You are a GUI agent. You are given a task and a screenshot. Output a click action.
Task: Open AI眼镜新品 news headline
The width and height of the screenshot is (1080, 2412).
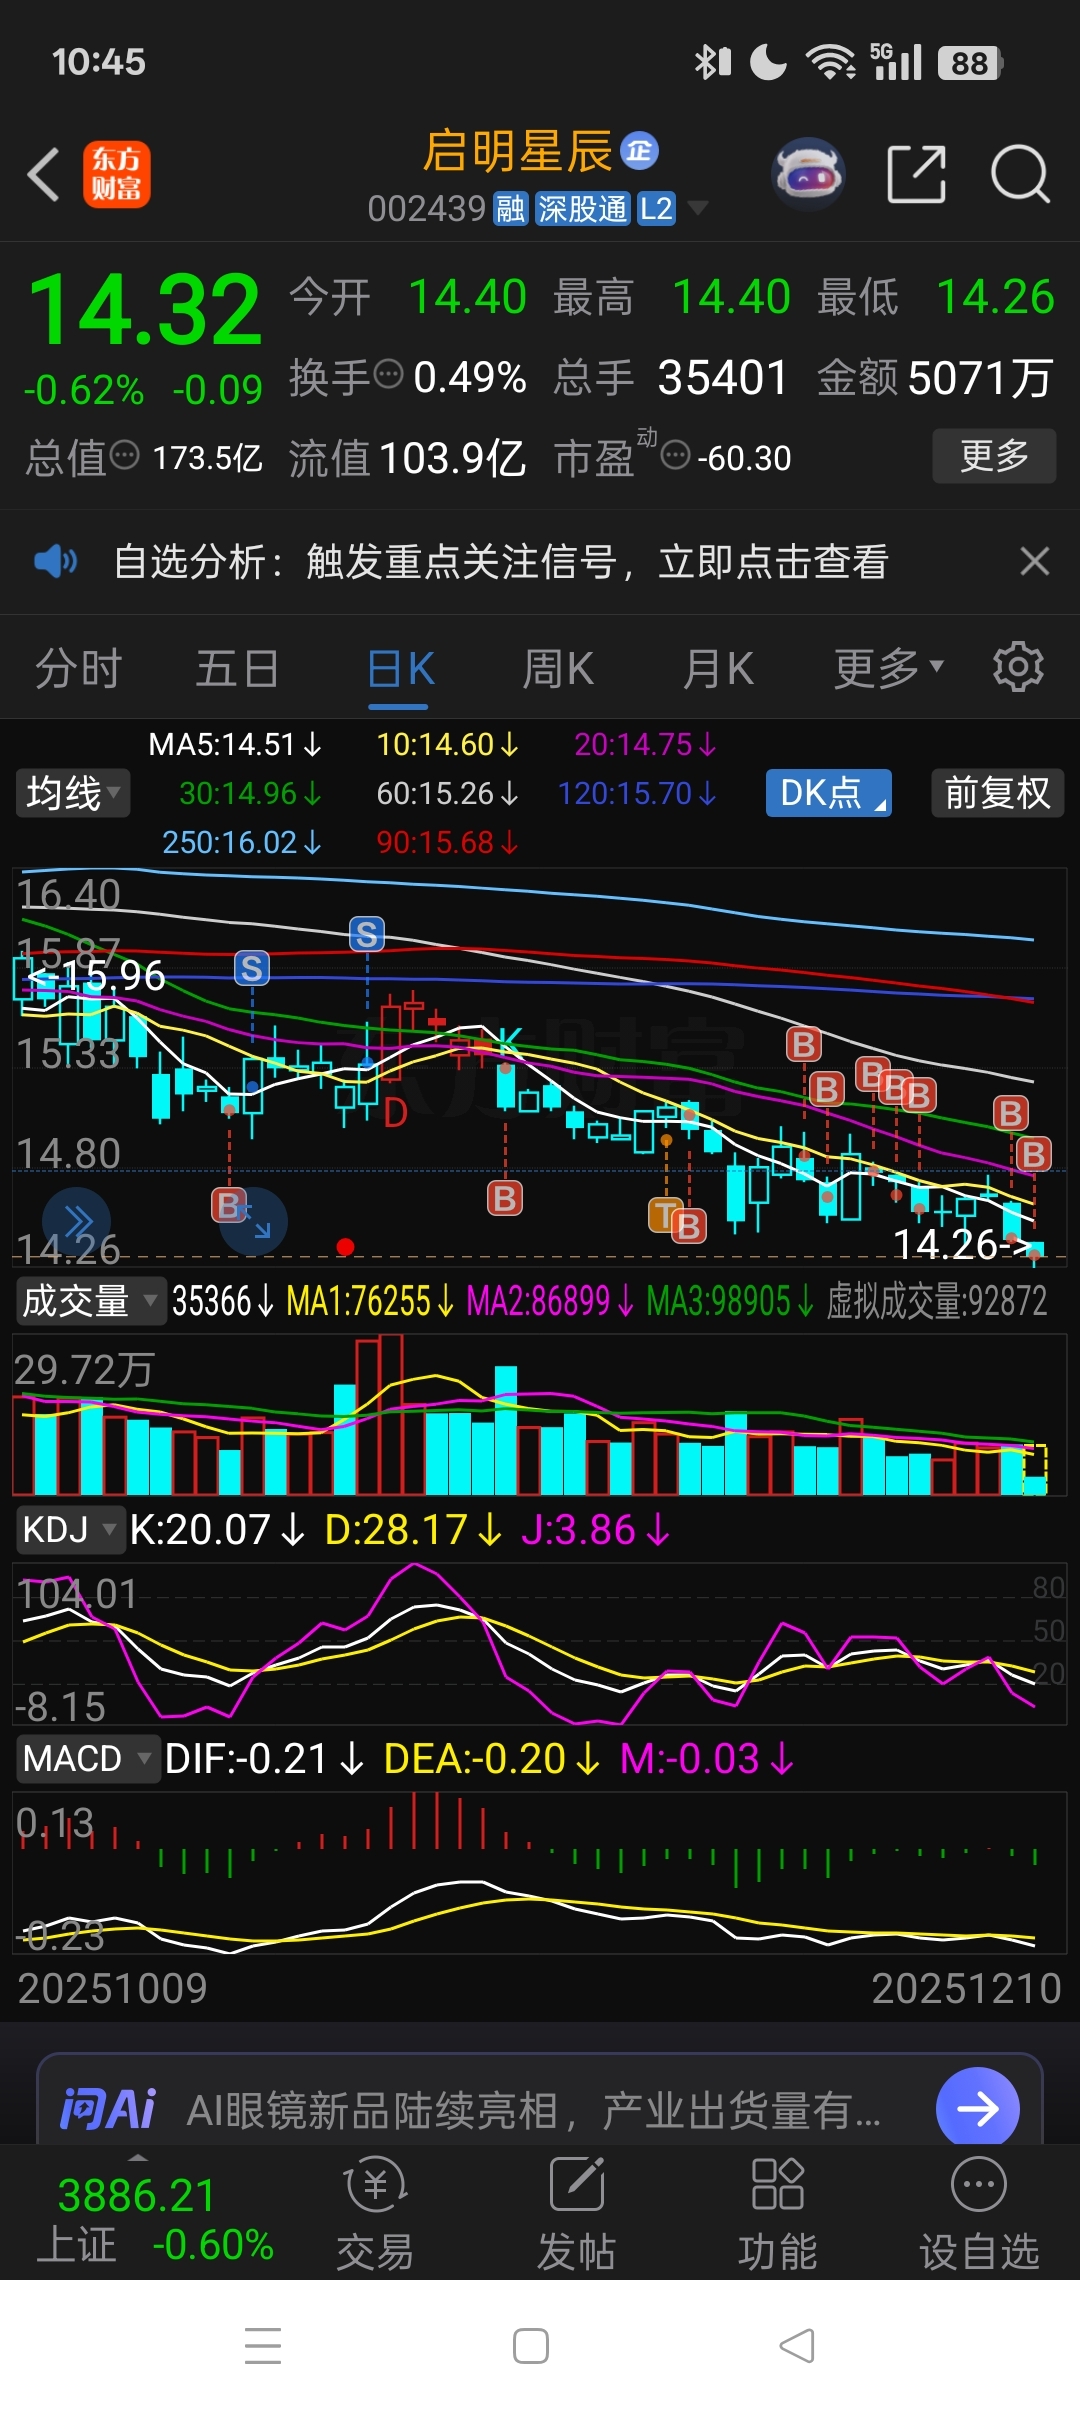click(x=534, y=2110)
